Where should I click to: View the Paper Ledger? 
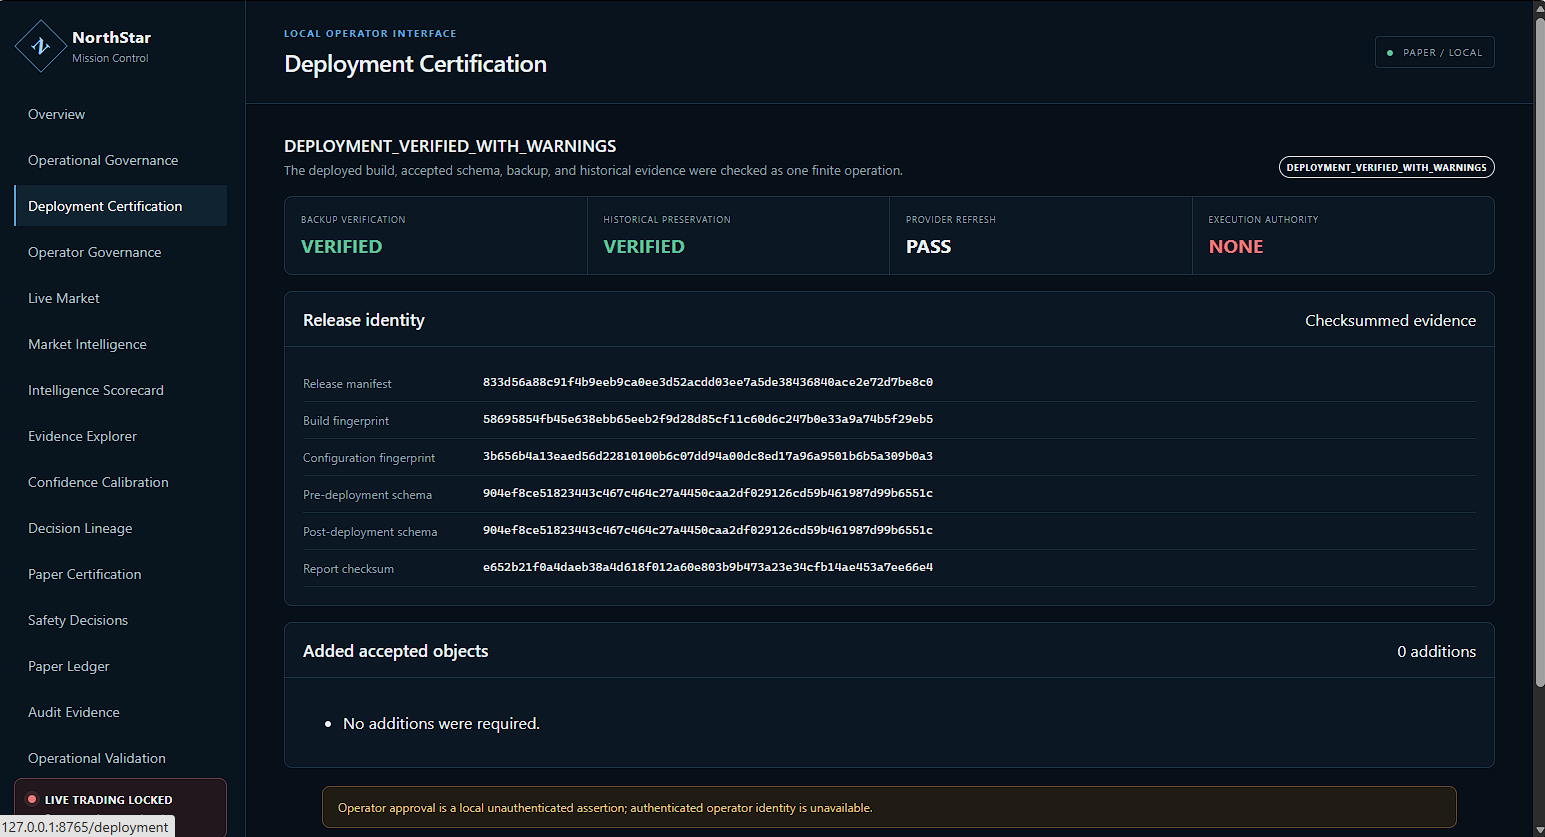tap(120, 666)
